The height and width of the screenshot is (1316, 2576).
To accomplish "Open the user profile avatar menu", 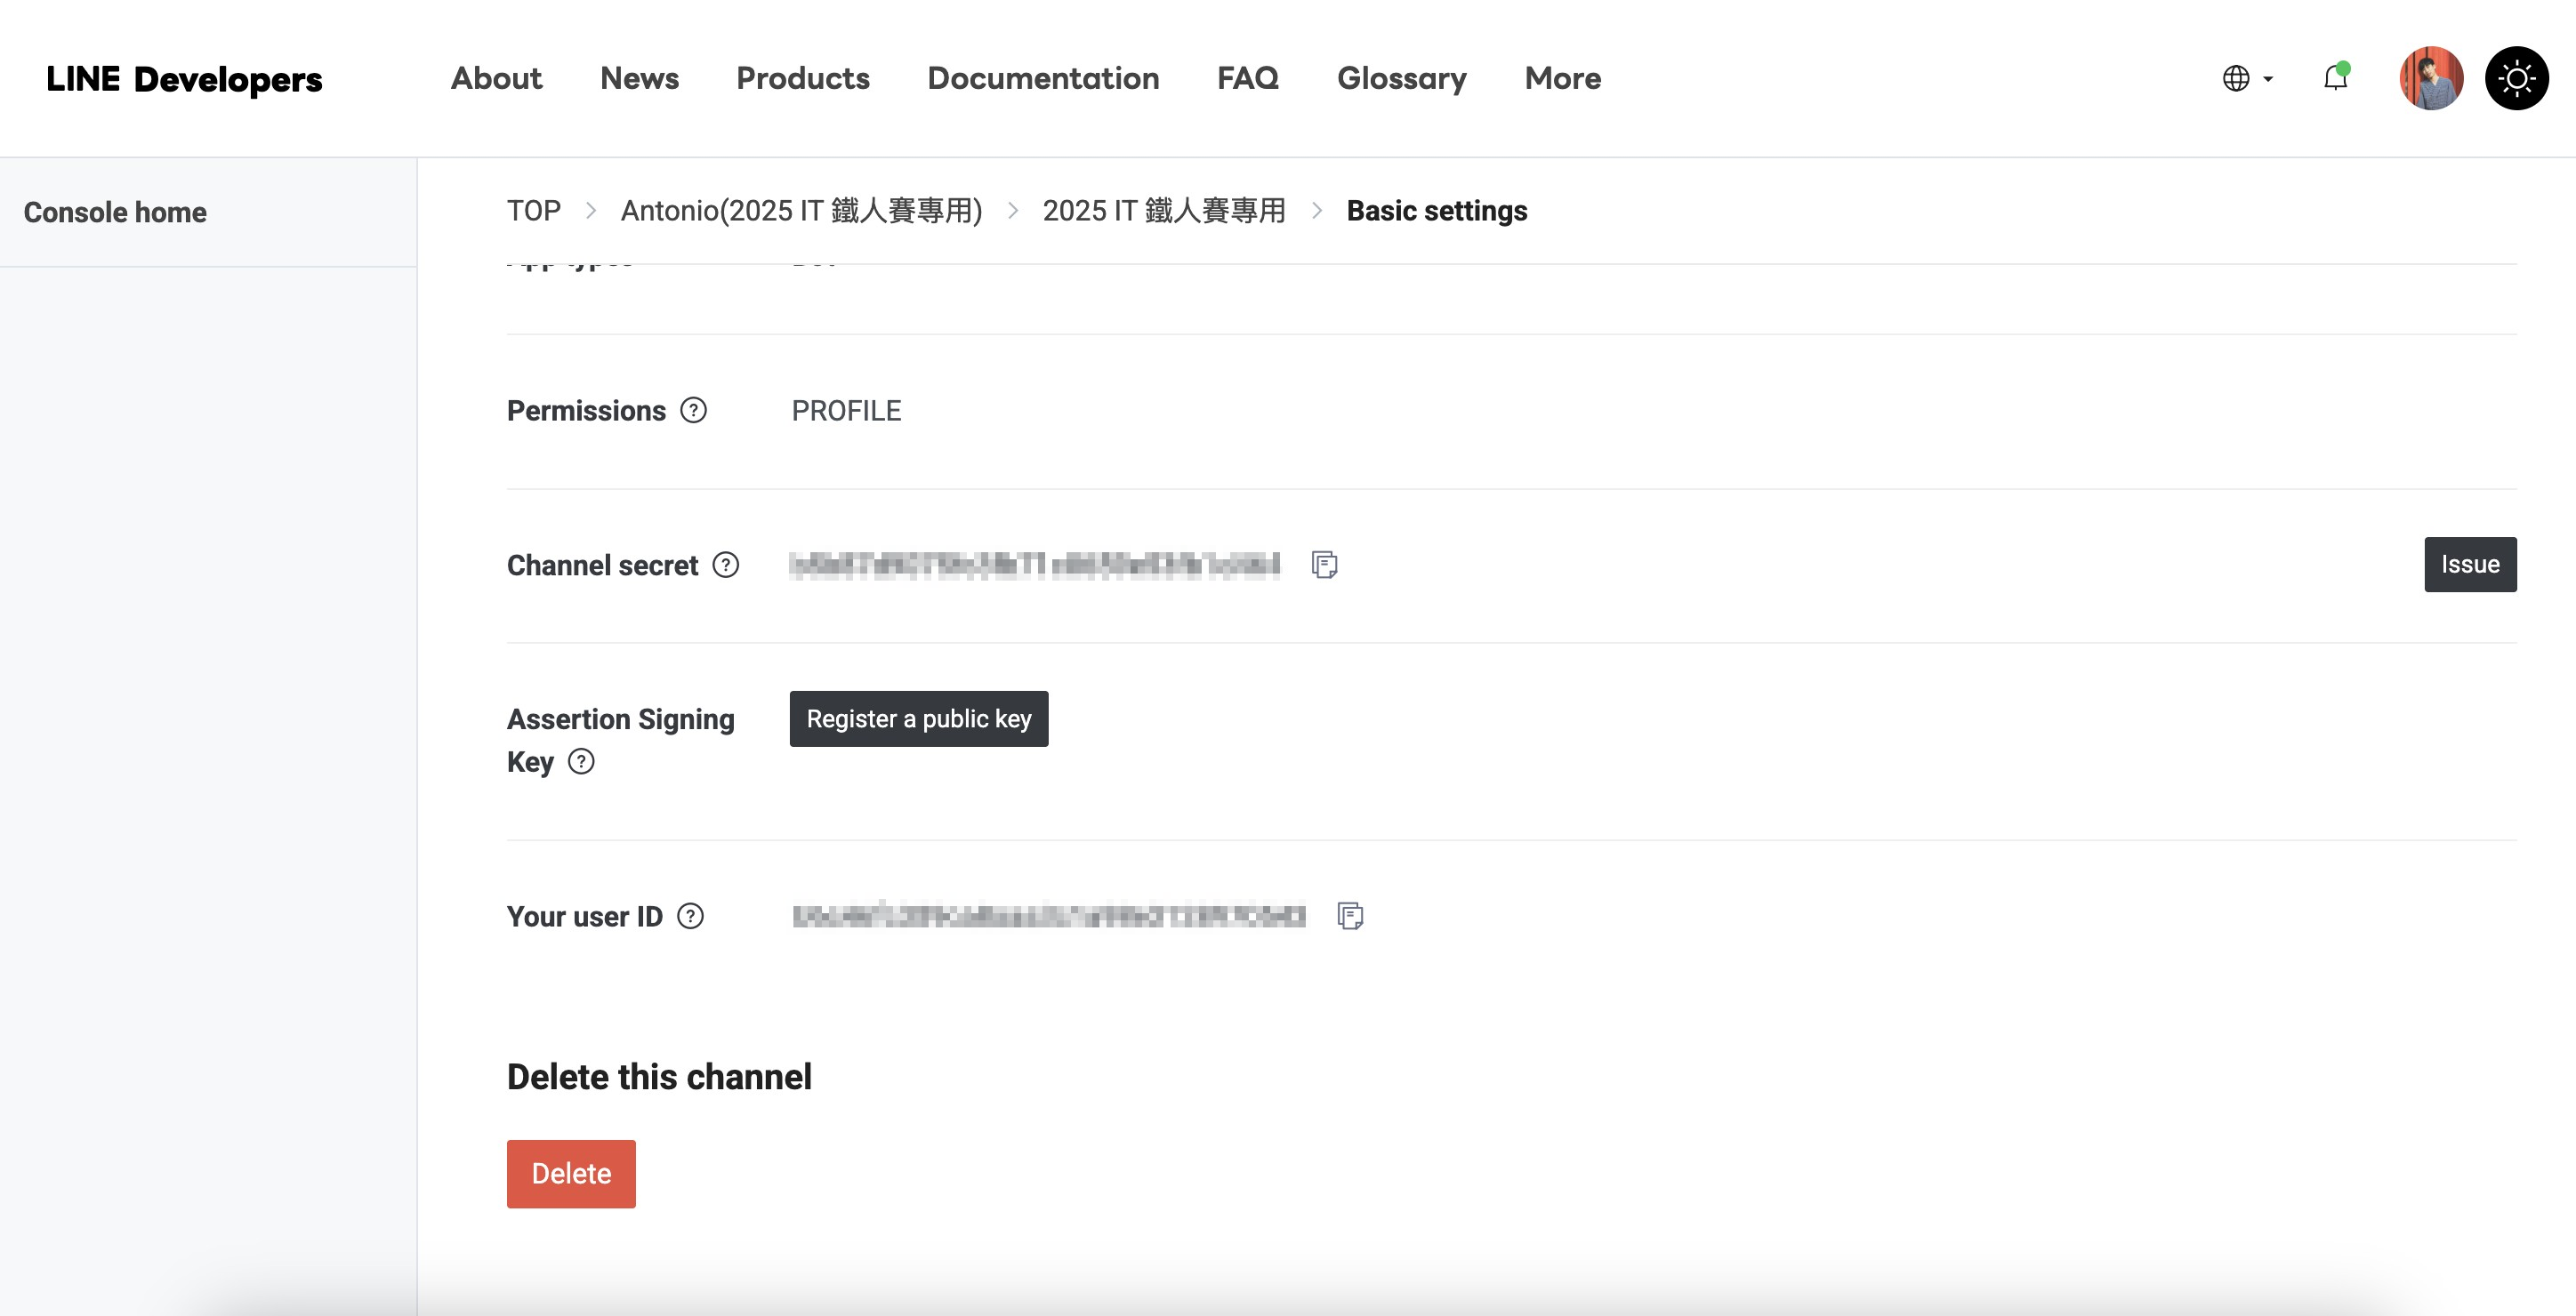I will click(2431, 78).
